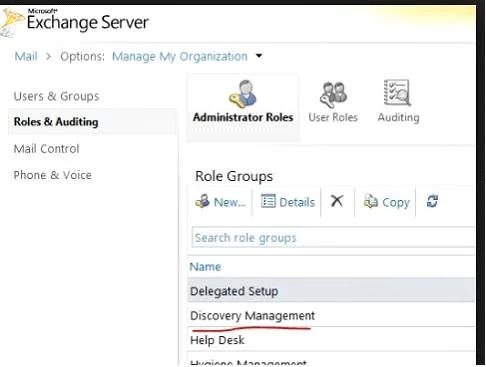486x367 pixels.
Task: Sort by the Name column header
Action: pos(205,267)
